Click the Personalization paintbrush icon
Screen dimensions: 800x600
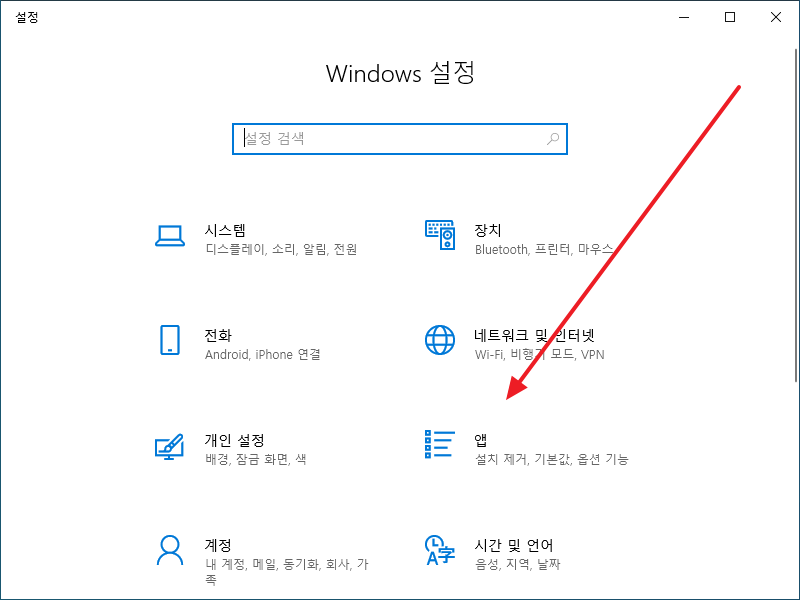pyautogui.click(x=169, y=446)
